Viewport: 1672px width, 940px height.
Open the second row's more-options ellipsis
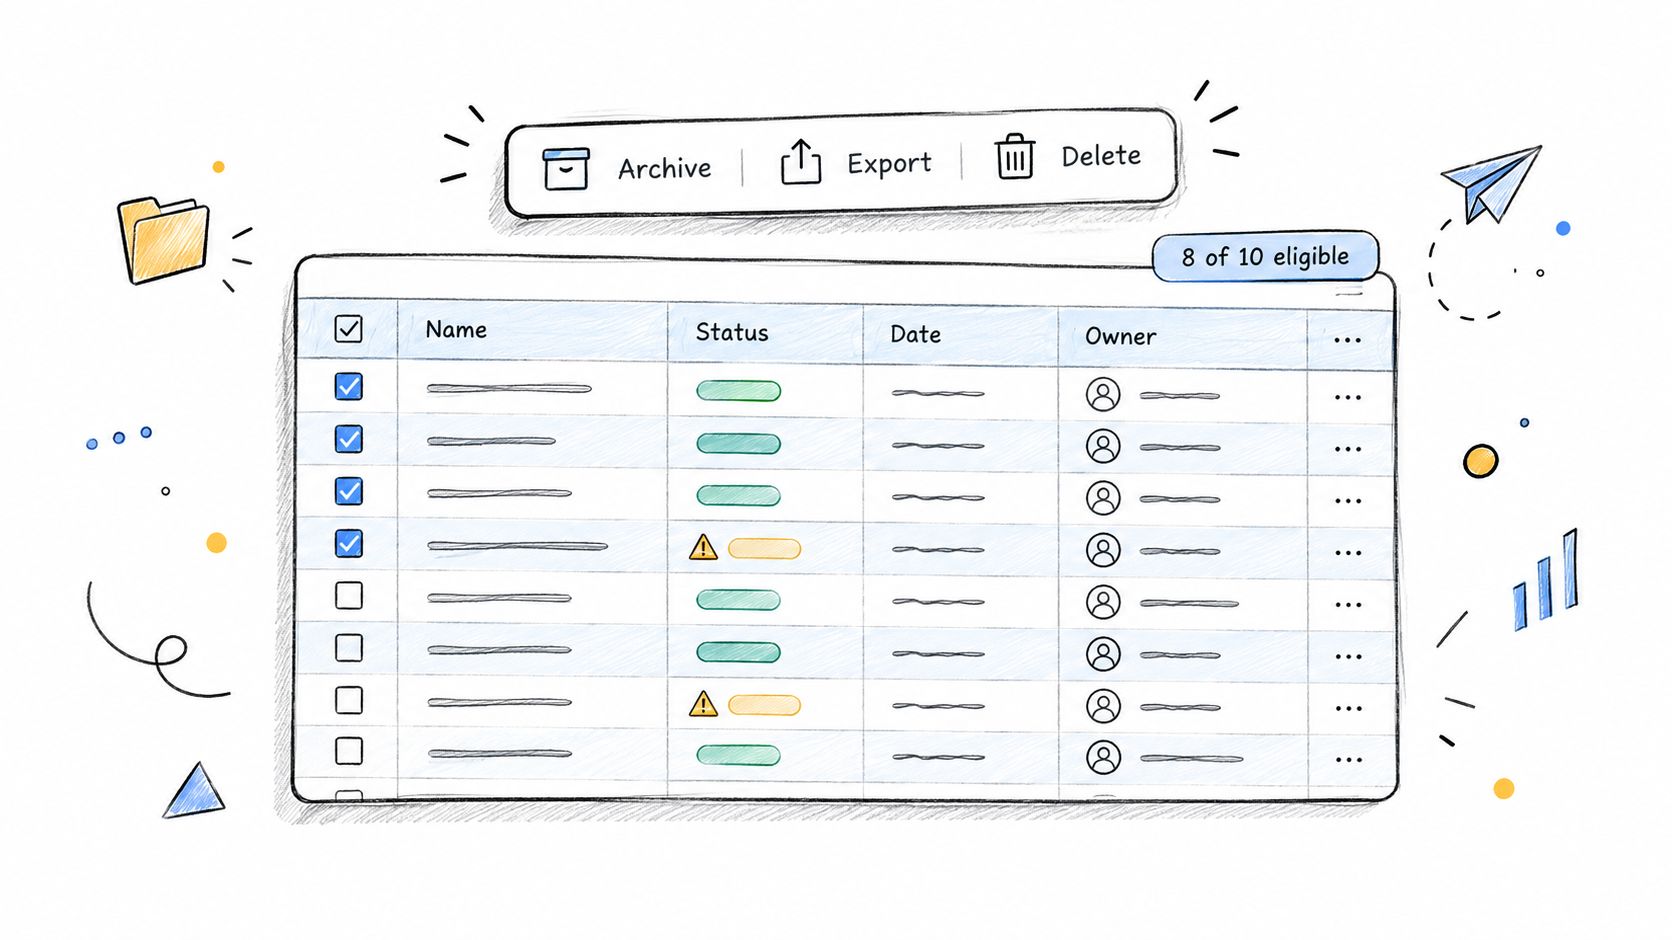click(1347, 449)
